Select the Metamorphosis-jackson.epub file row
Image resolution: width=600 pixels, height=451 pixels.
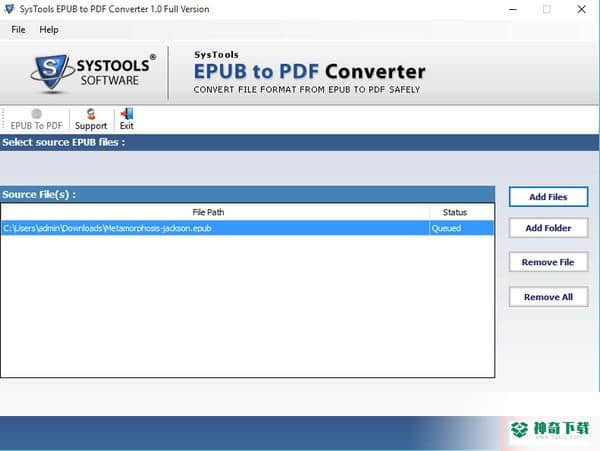coord(247,228)
